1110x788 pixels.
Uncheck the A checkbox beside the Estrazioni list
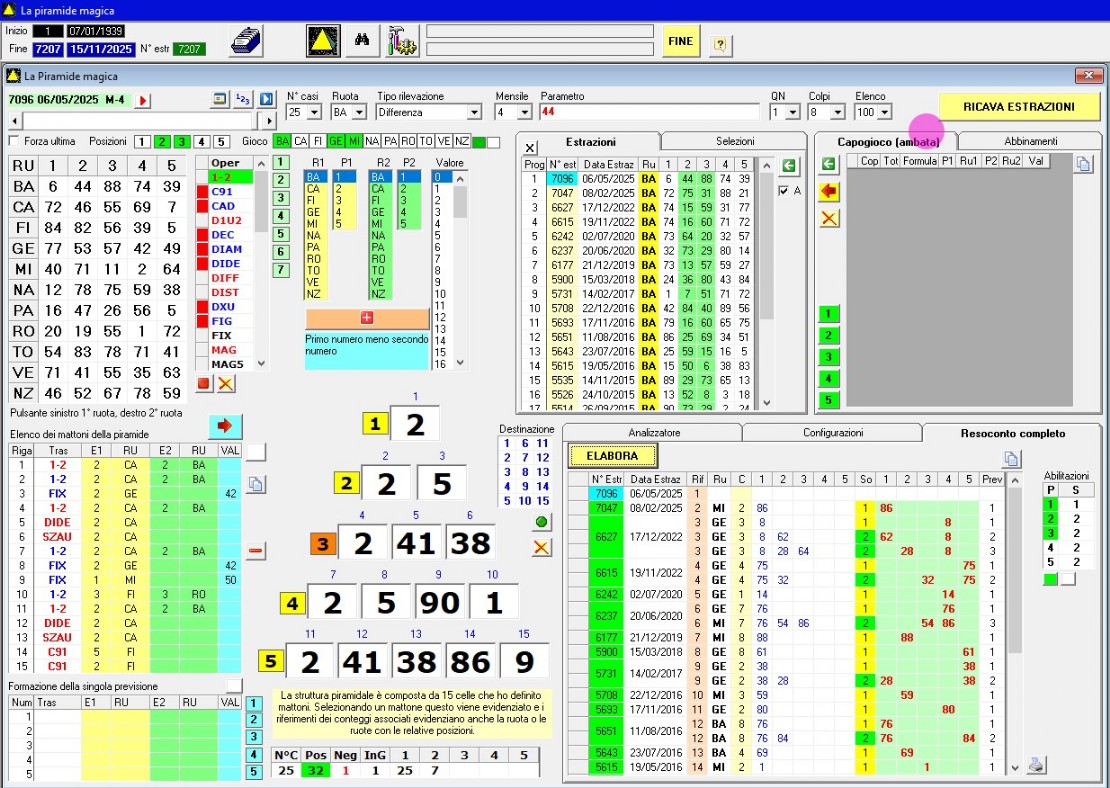pyautogui.click(x=783, y=191)
